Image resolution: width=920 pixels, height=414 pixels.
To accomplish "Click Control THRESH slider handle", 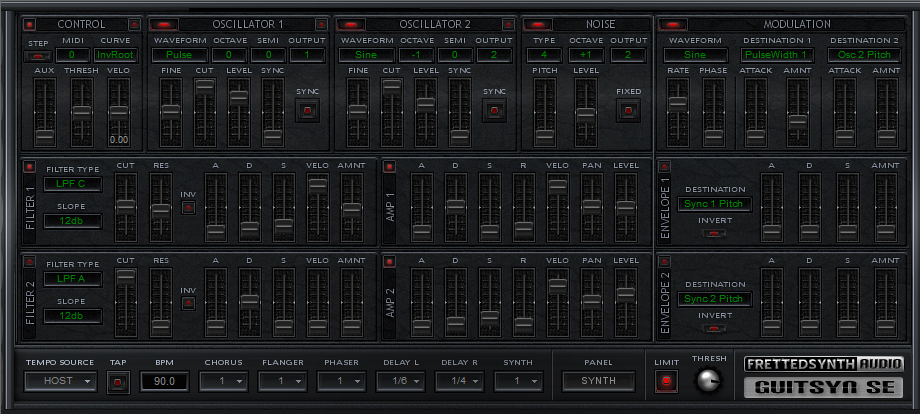I will (82, 111).
